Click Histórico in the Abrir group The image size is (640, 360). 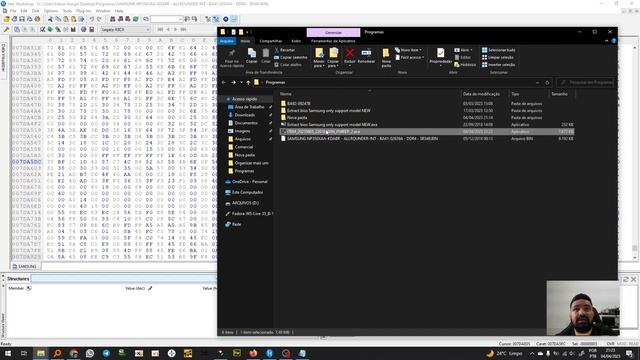465,65
